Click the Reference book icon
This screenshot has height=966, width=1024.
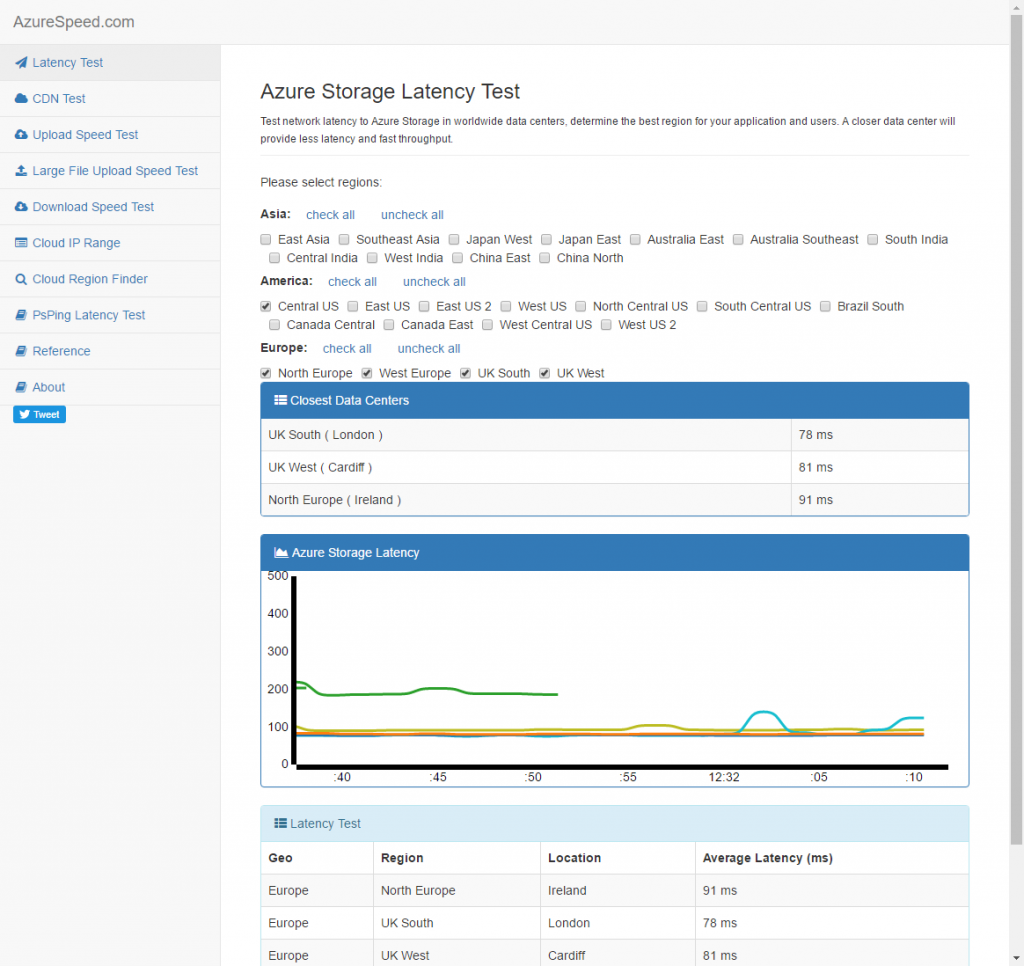22,351
